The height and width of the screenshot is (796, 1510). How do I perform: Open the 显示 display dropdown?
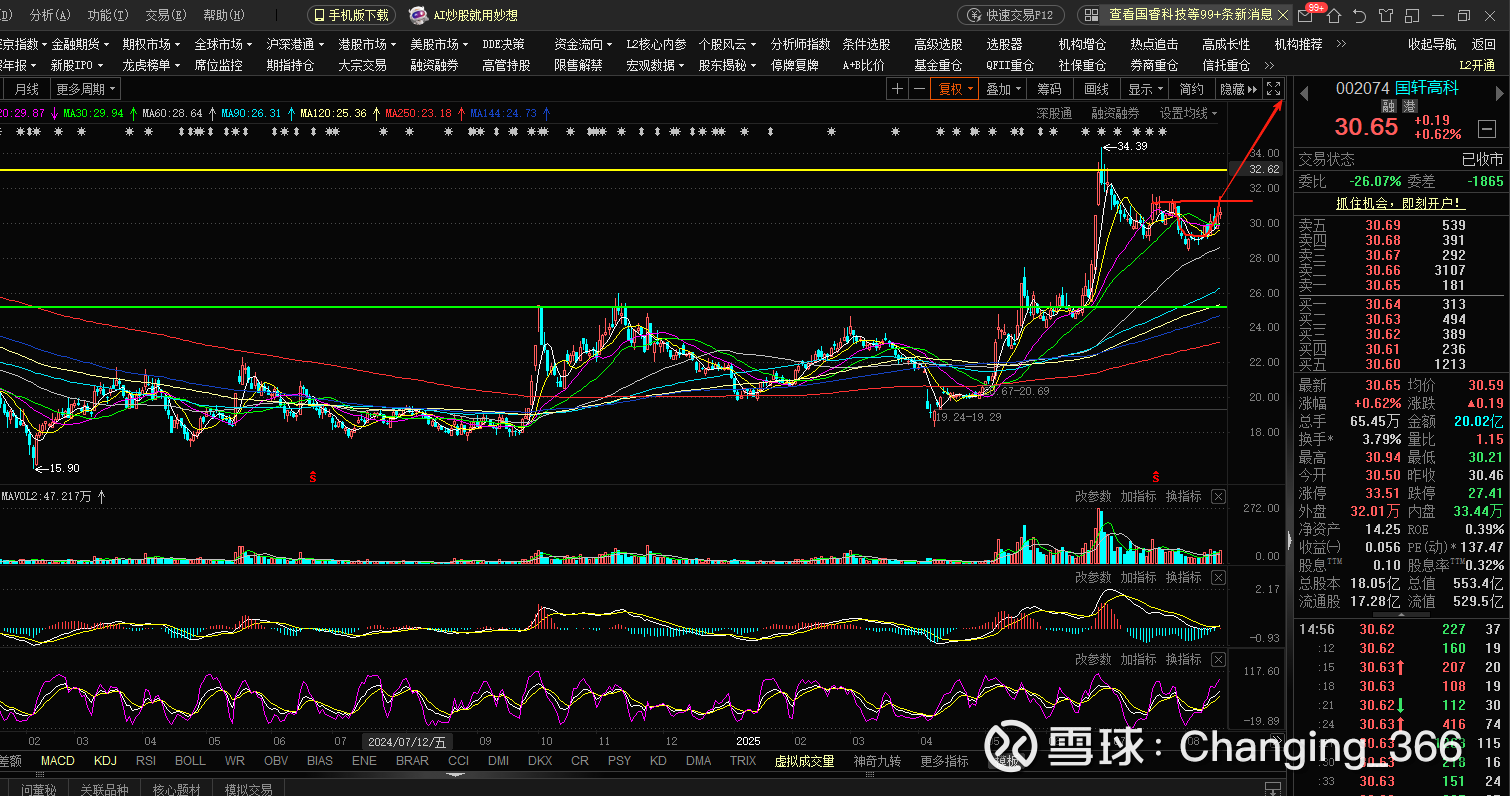pyautogui.click(x=1146, y=89)
